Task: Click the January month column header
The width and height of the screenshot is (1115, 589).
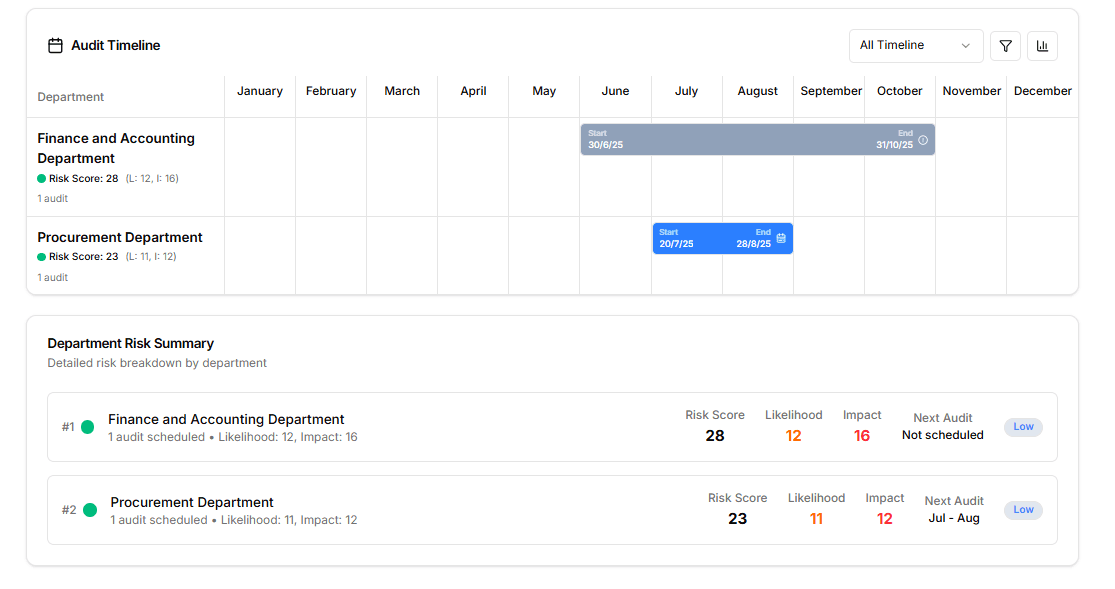Action: pos(260,91)
